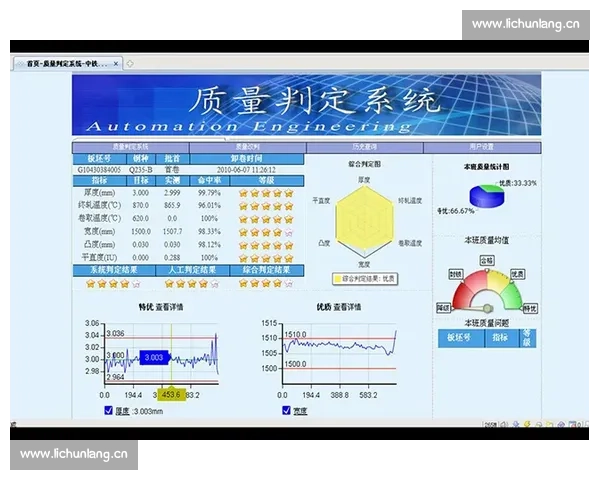The image size is (600, 480).
Task: Click the 板坯号 header in top table
Action: [x=99, y=159]
